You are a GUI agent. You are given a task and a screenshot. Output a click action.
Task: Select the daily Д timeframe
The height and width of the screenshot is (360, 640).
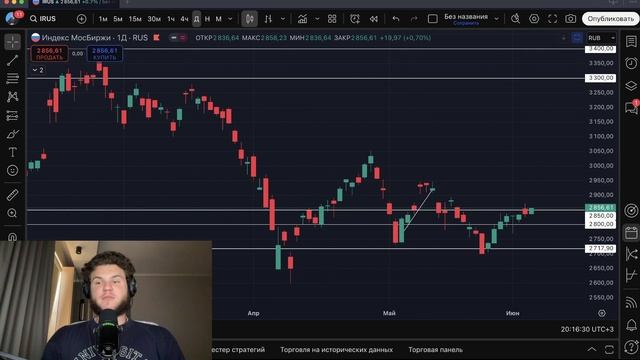pyautogui.click(x=196, y=19)
